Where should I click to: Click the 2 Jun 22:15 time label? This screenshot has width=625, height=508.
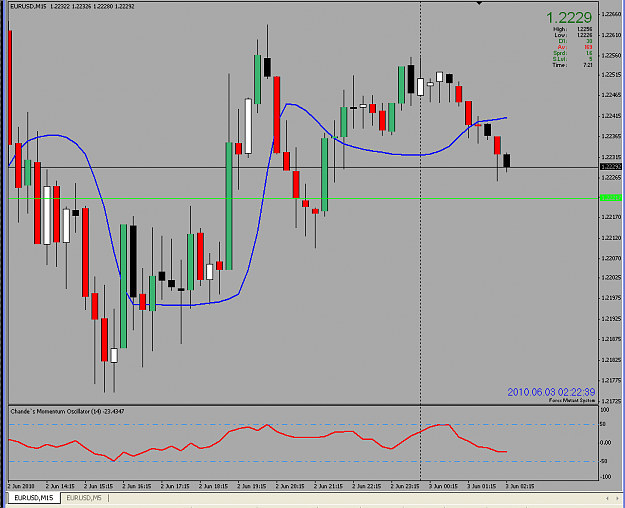tap(366, 486)
